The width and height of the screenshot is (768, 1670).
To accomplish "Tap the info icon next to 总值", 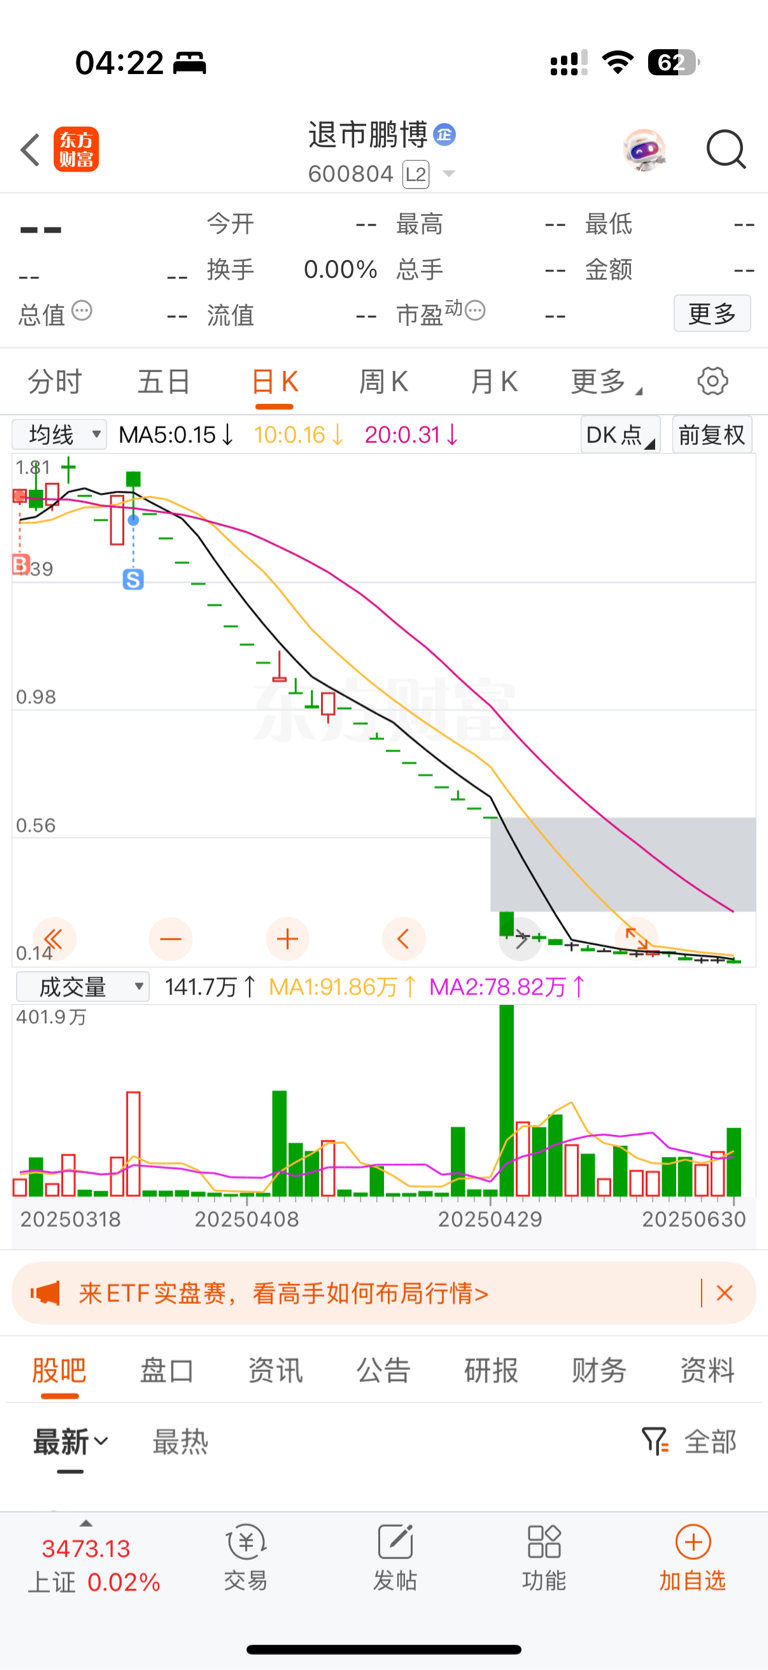I will click(x=82, y=311).
